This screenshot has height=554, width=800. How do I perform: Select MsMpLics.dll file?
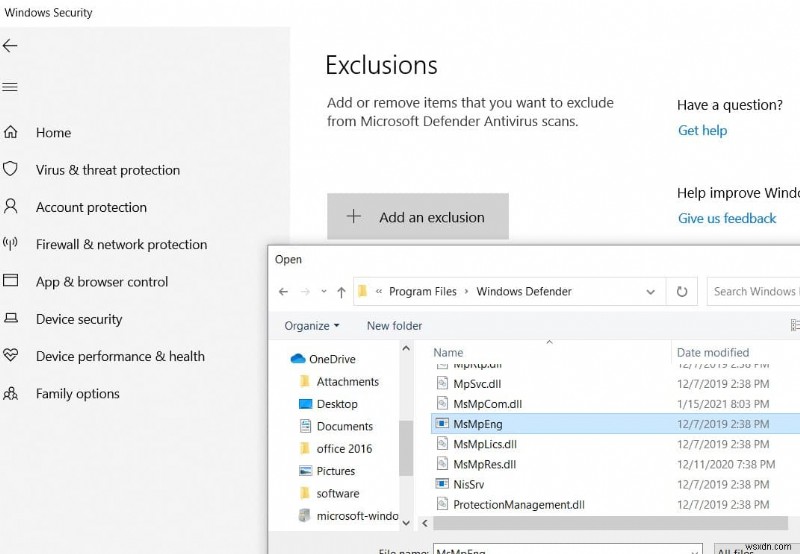485,444
